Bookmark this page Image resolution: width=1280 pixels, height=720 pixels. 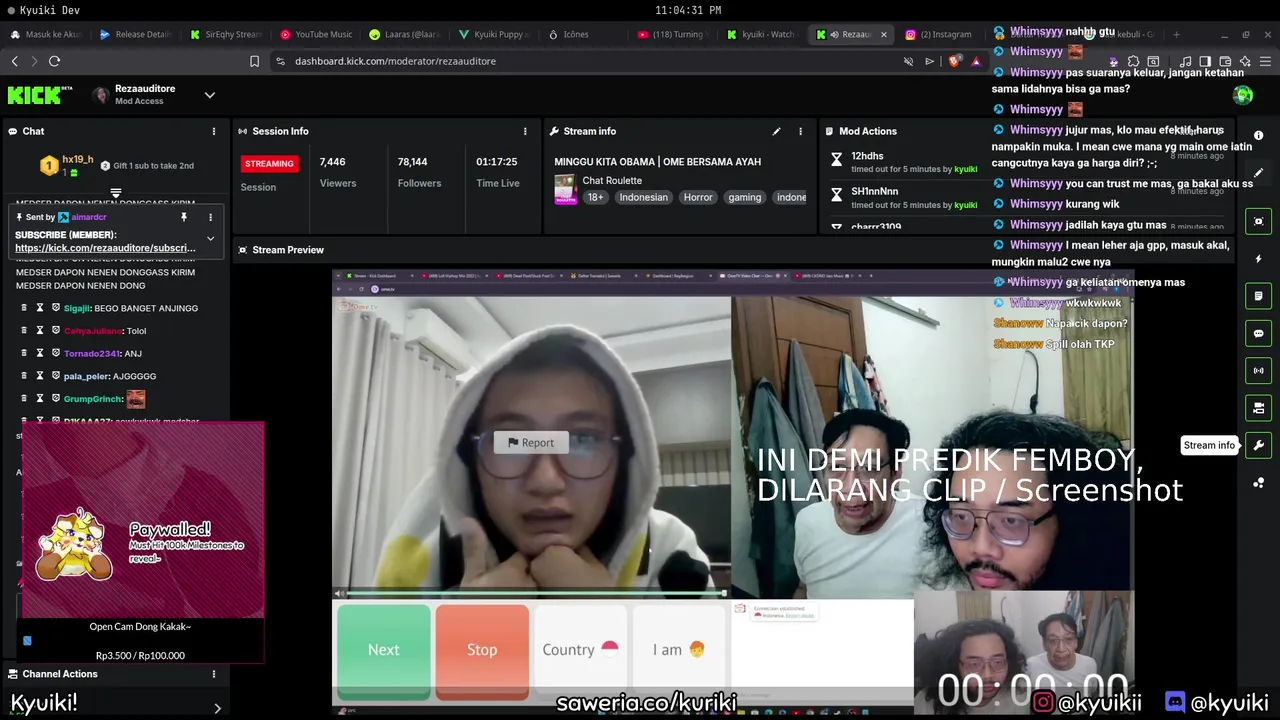coord(254,61)
